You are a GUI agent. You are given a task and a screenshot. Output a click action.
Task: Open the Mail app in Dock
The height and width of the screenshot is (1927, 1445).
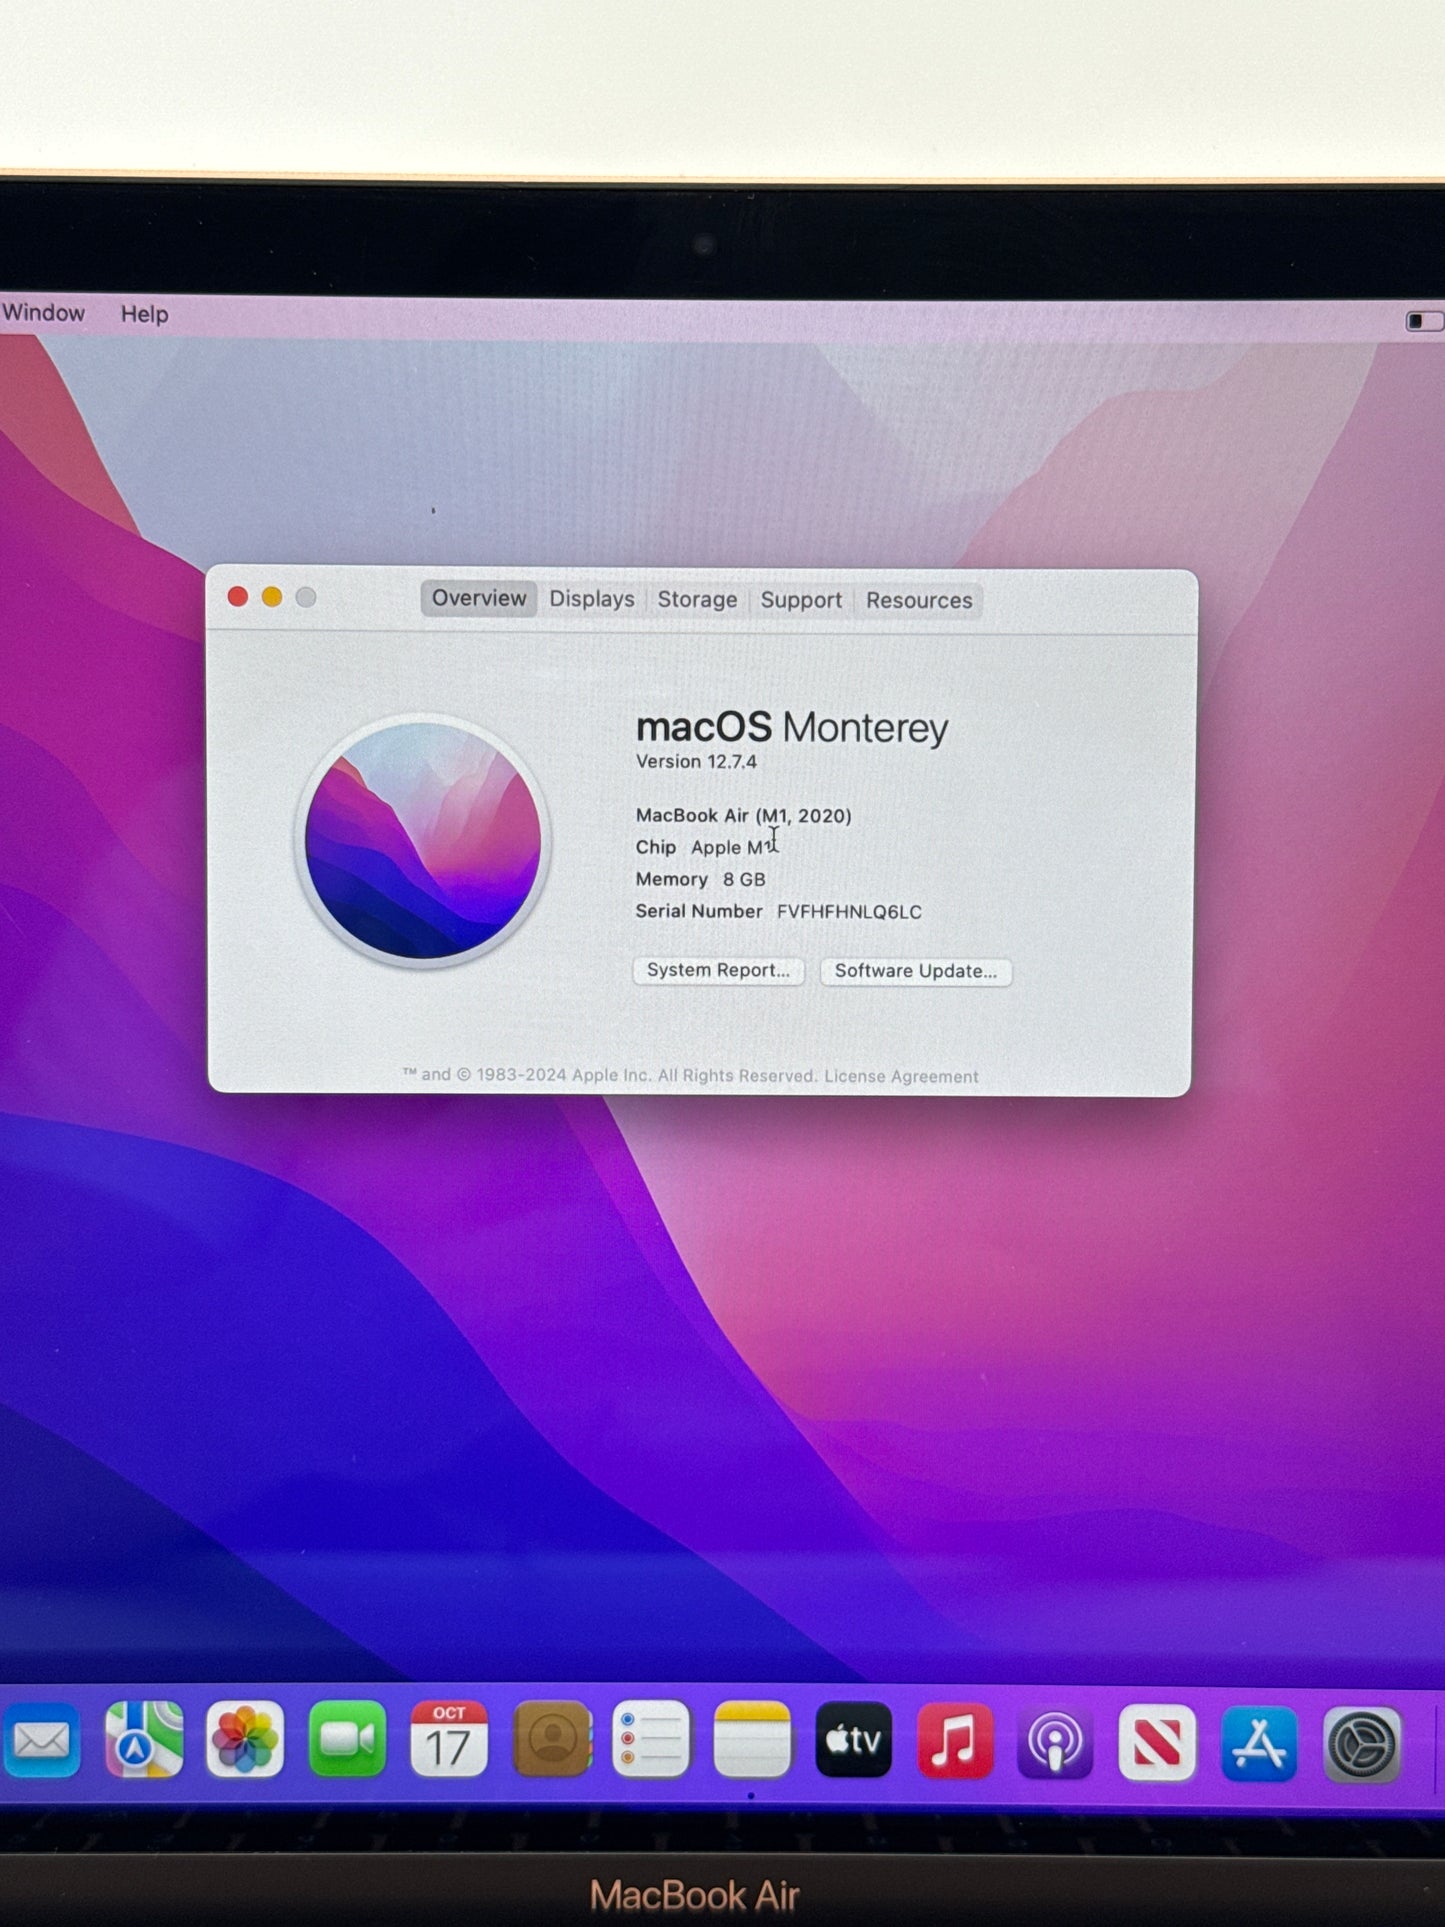[40, 1742]
